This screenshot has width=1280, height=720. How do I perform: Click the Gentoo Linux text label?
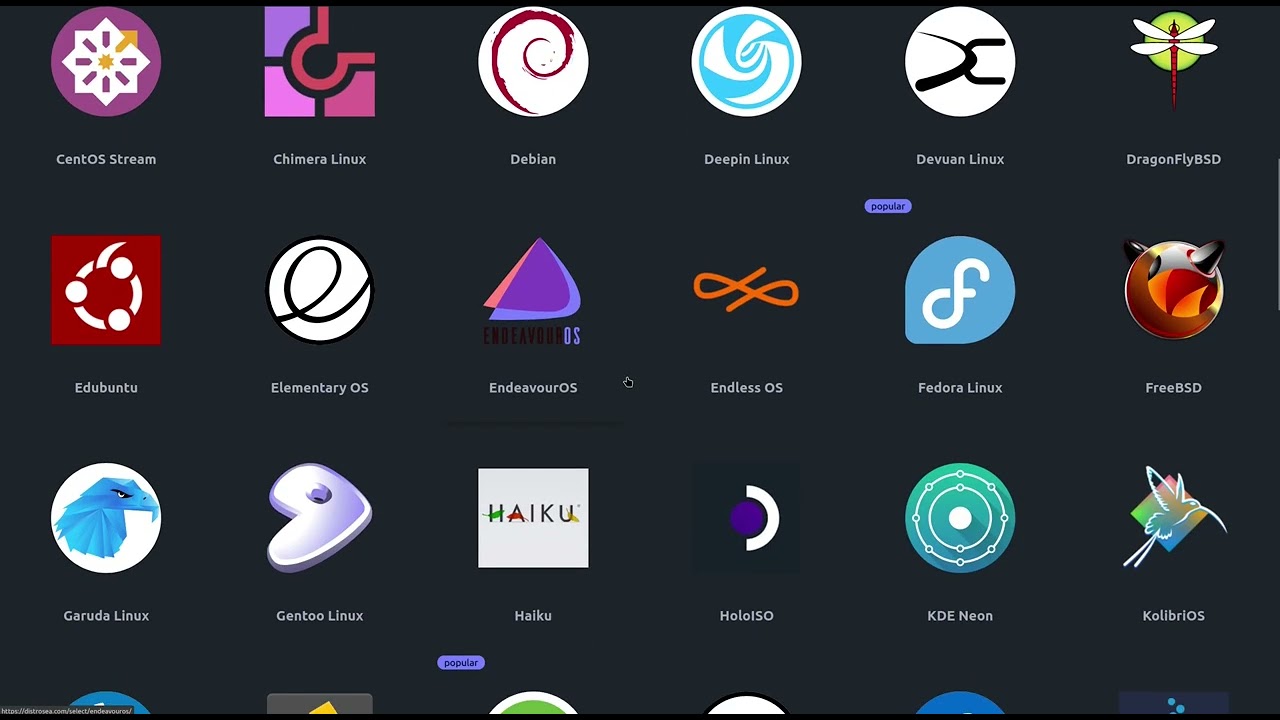coord(320,615)
